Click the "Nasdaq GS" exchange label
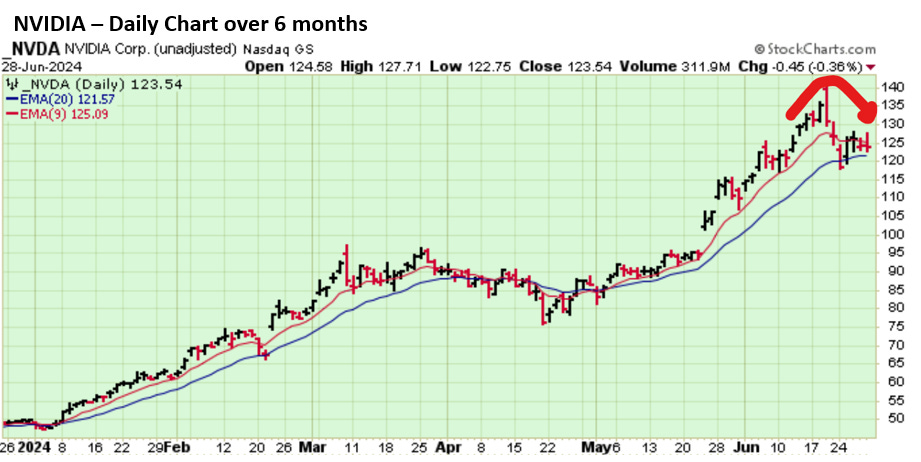Screen dimensions: 921x462 tap(278, 49)
